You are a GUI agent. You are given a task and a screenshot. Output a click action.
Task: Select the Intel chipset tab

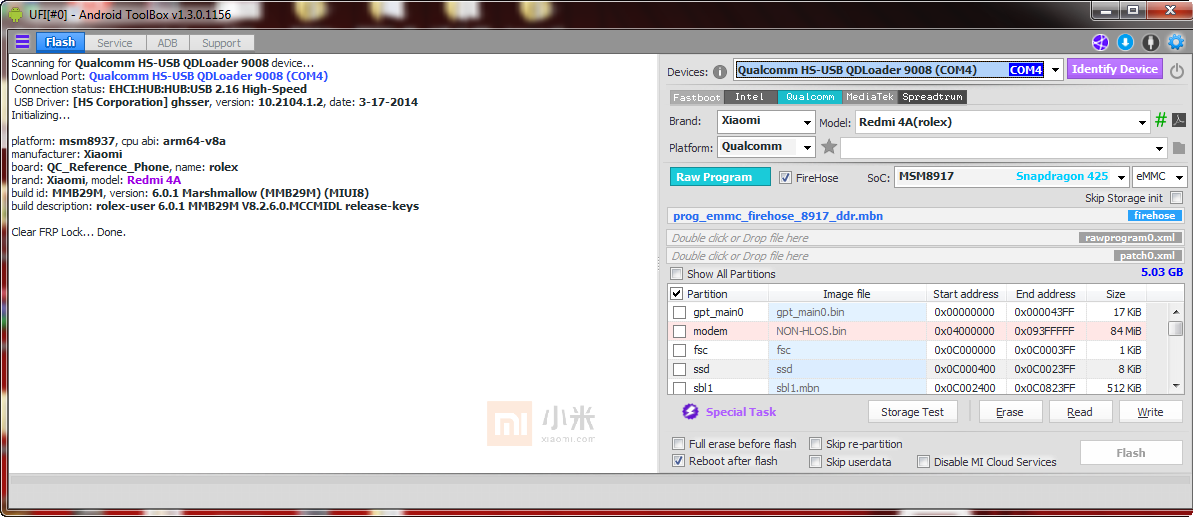coord(749,97)
